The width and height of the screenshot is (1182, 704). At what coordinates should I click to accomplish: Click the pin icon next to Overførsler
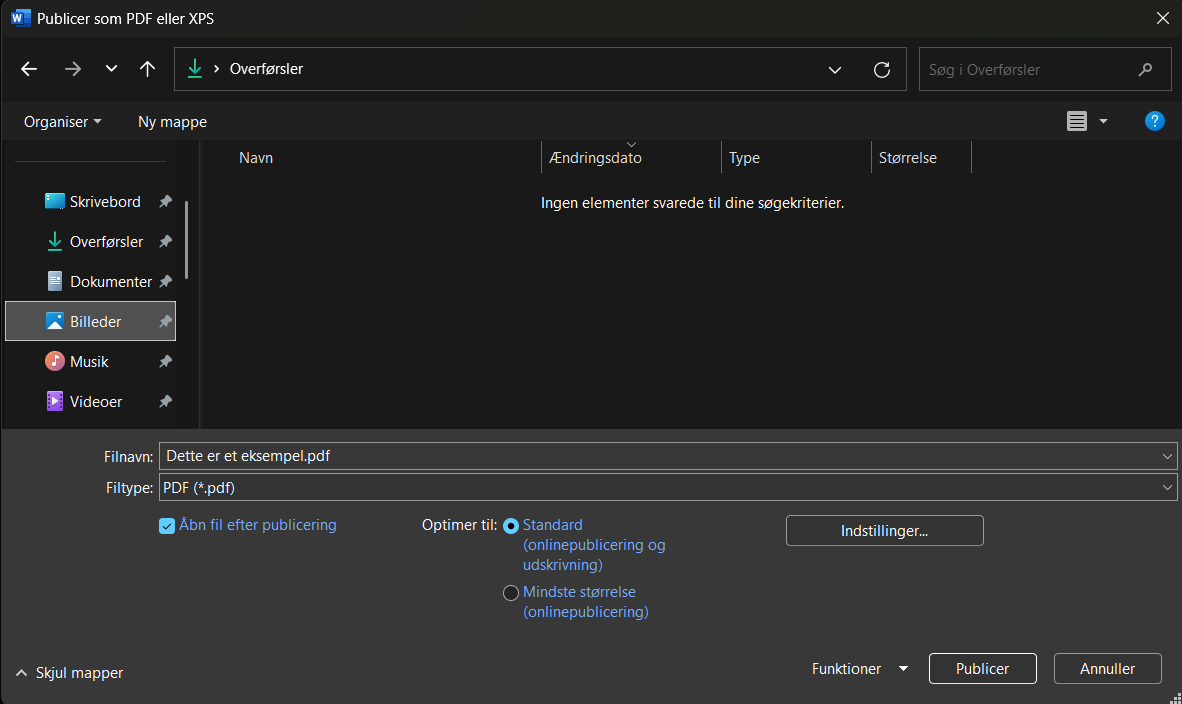pyautogui.click(x=165, y=241)
